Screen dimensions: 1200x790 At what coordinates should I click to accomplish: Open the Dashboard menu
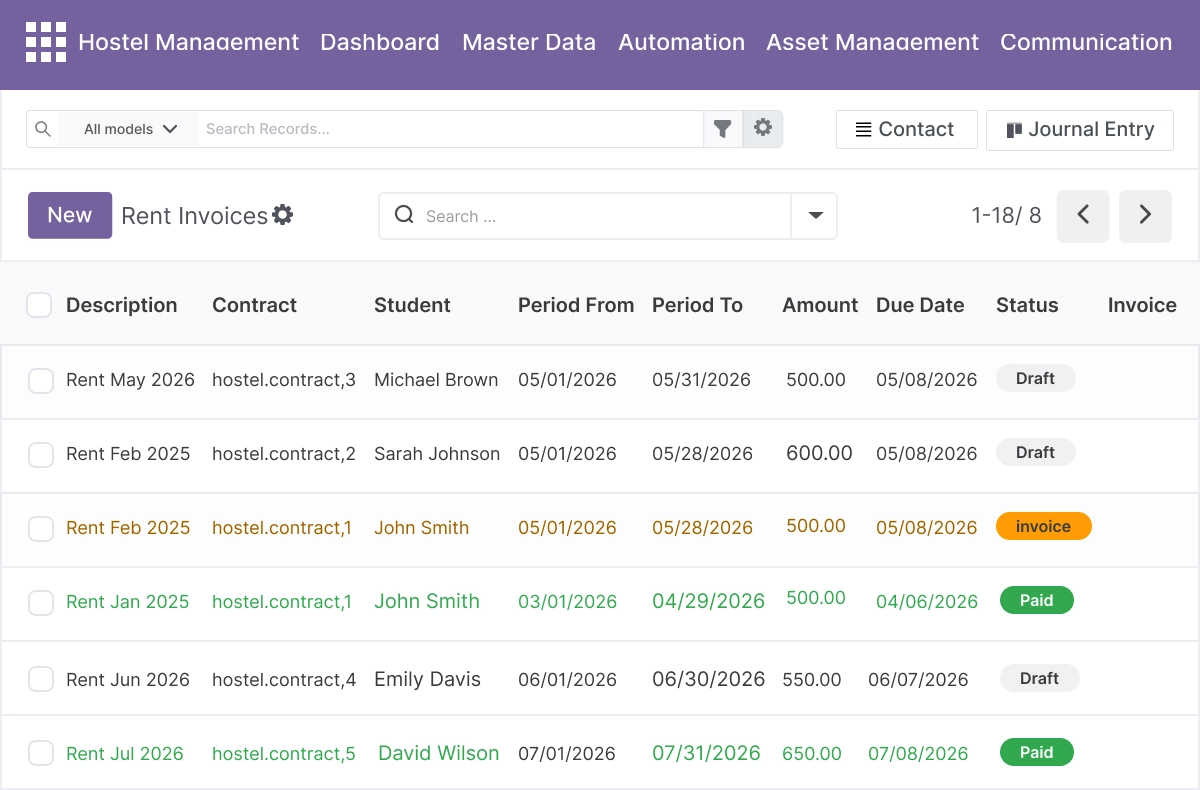point(380,42)
